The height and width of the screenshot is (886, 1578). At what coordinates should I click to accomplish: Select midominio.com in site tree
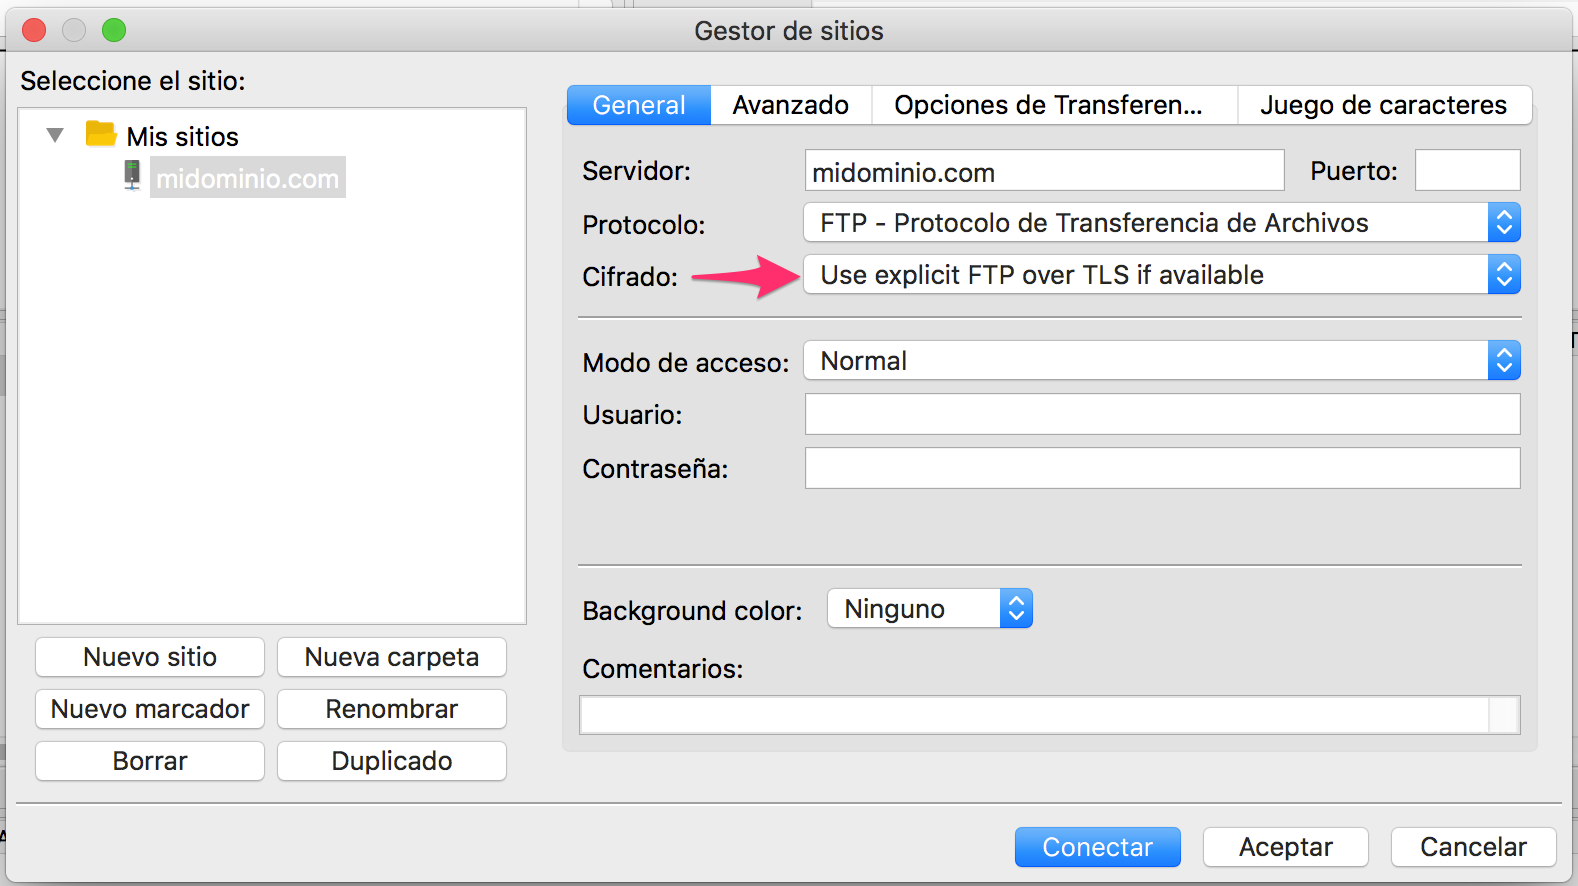pyautogui.click(x=247, y=178)
